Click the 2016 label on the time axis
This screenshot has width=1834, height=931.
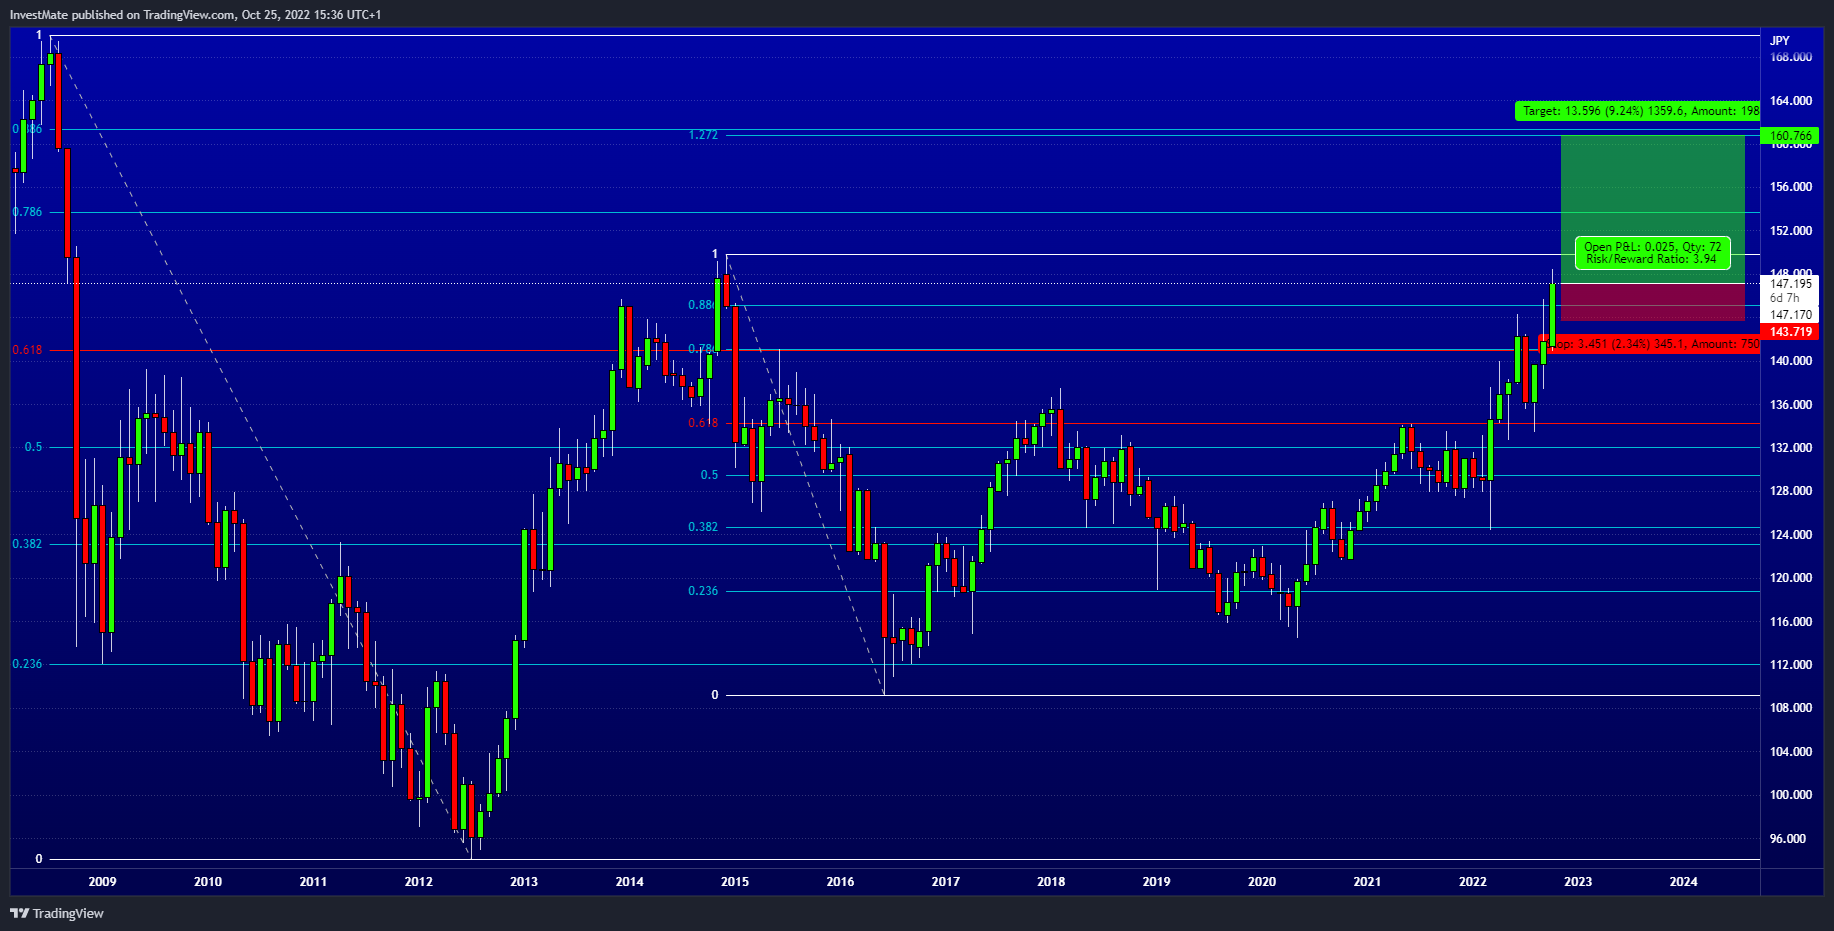tap(841, 882)
